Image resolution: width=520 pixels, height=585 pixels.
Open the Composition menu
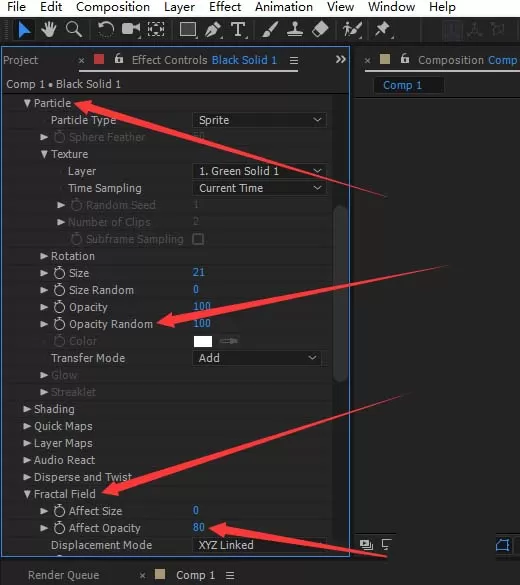113,7
